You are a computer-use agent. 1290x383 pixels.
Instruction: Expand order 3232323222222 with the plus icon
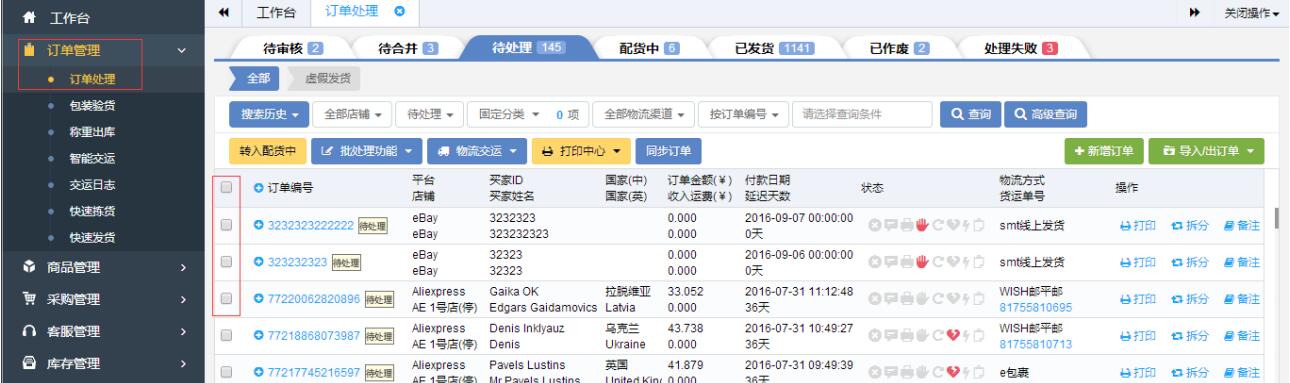258,225
